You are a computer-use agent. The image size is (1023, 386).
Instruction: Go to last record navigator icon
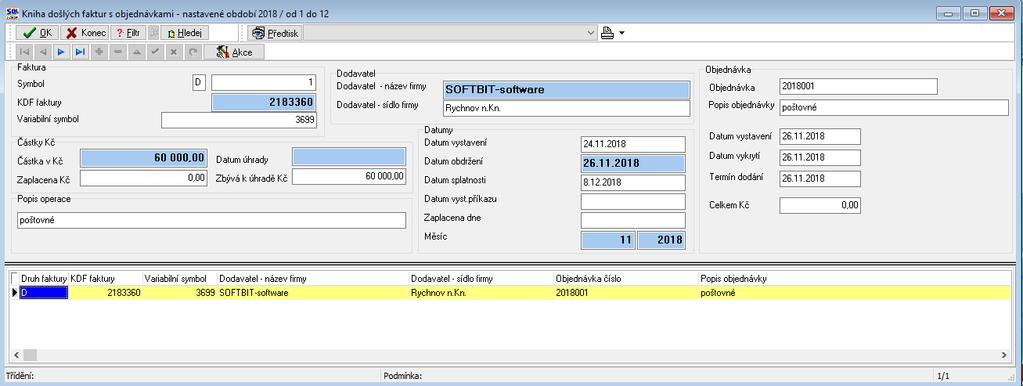(x=80, y=52)
